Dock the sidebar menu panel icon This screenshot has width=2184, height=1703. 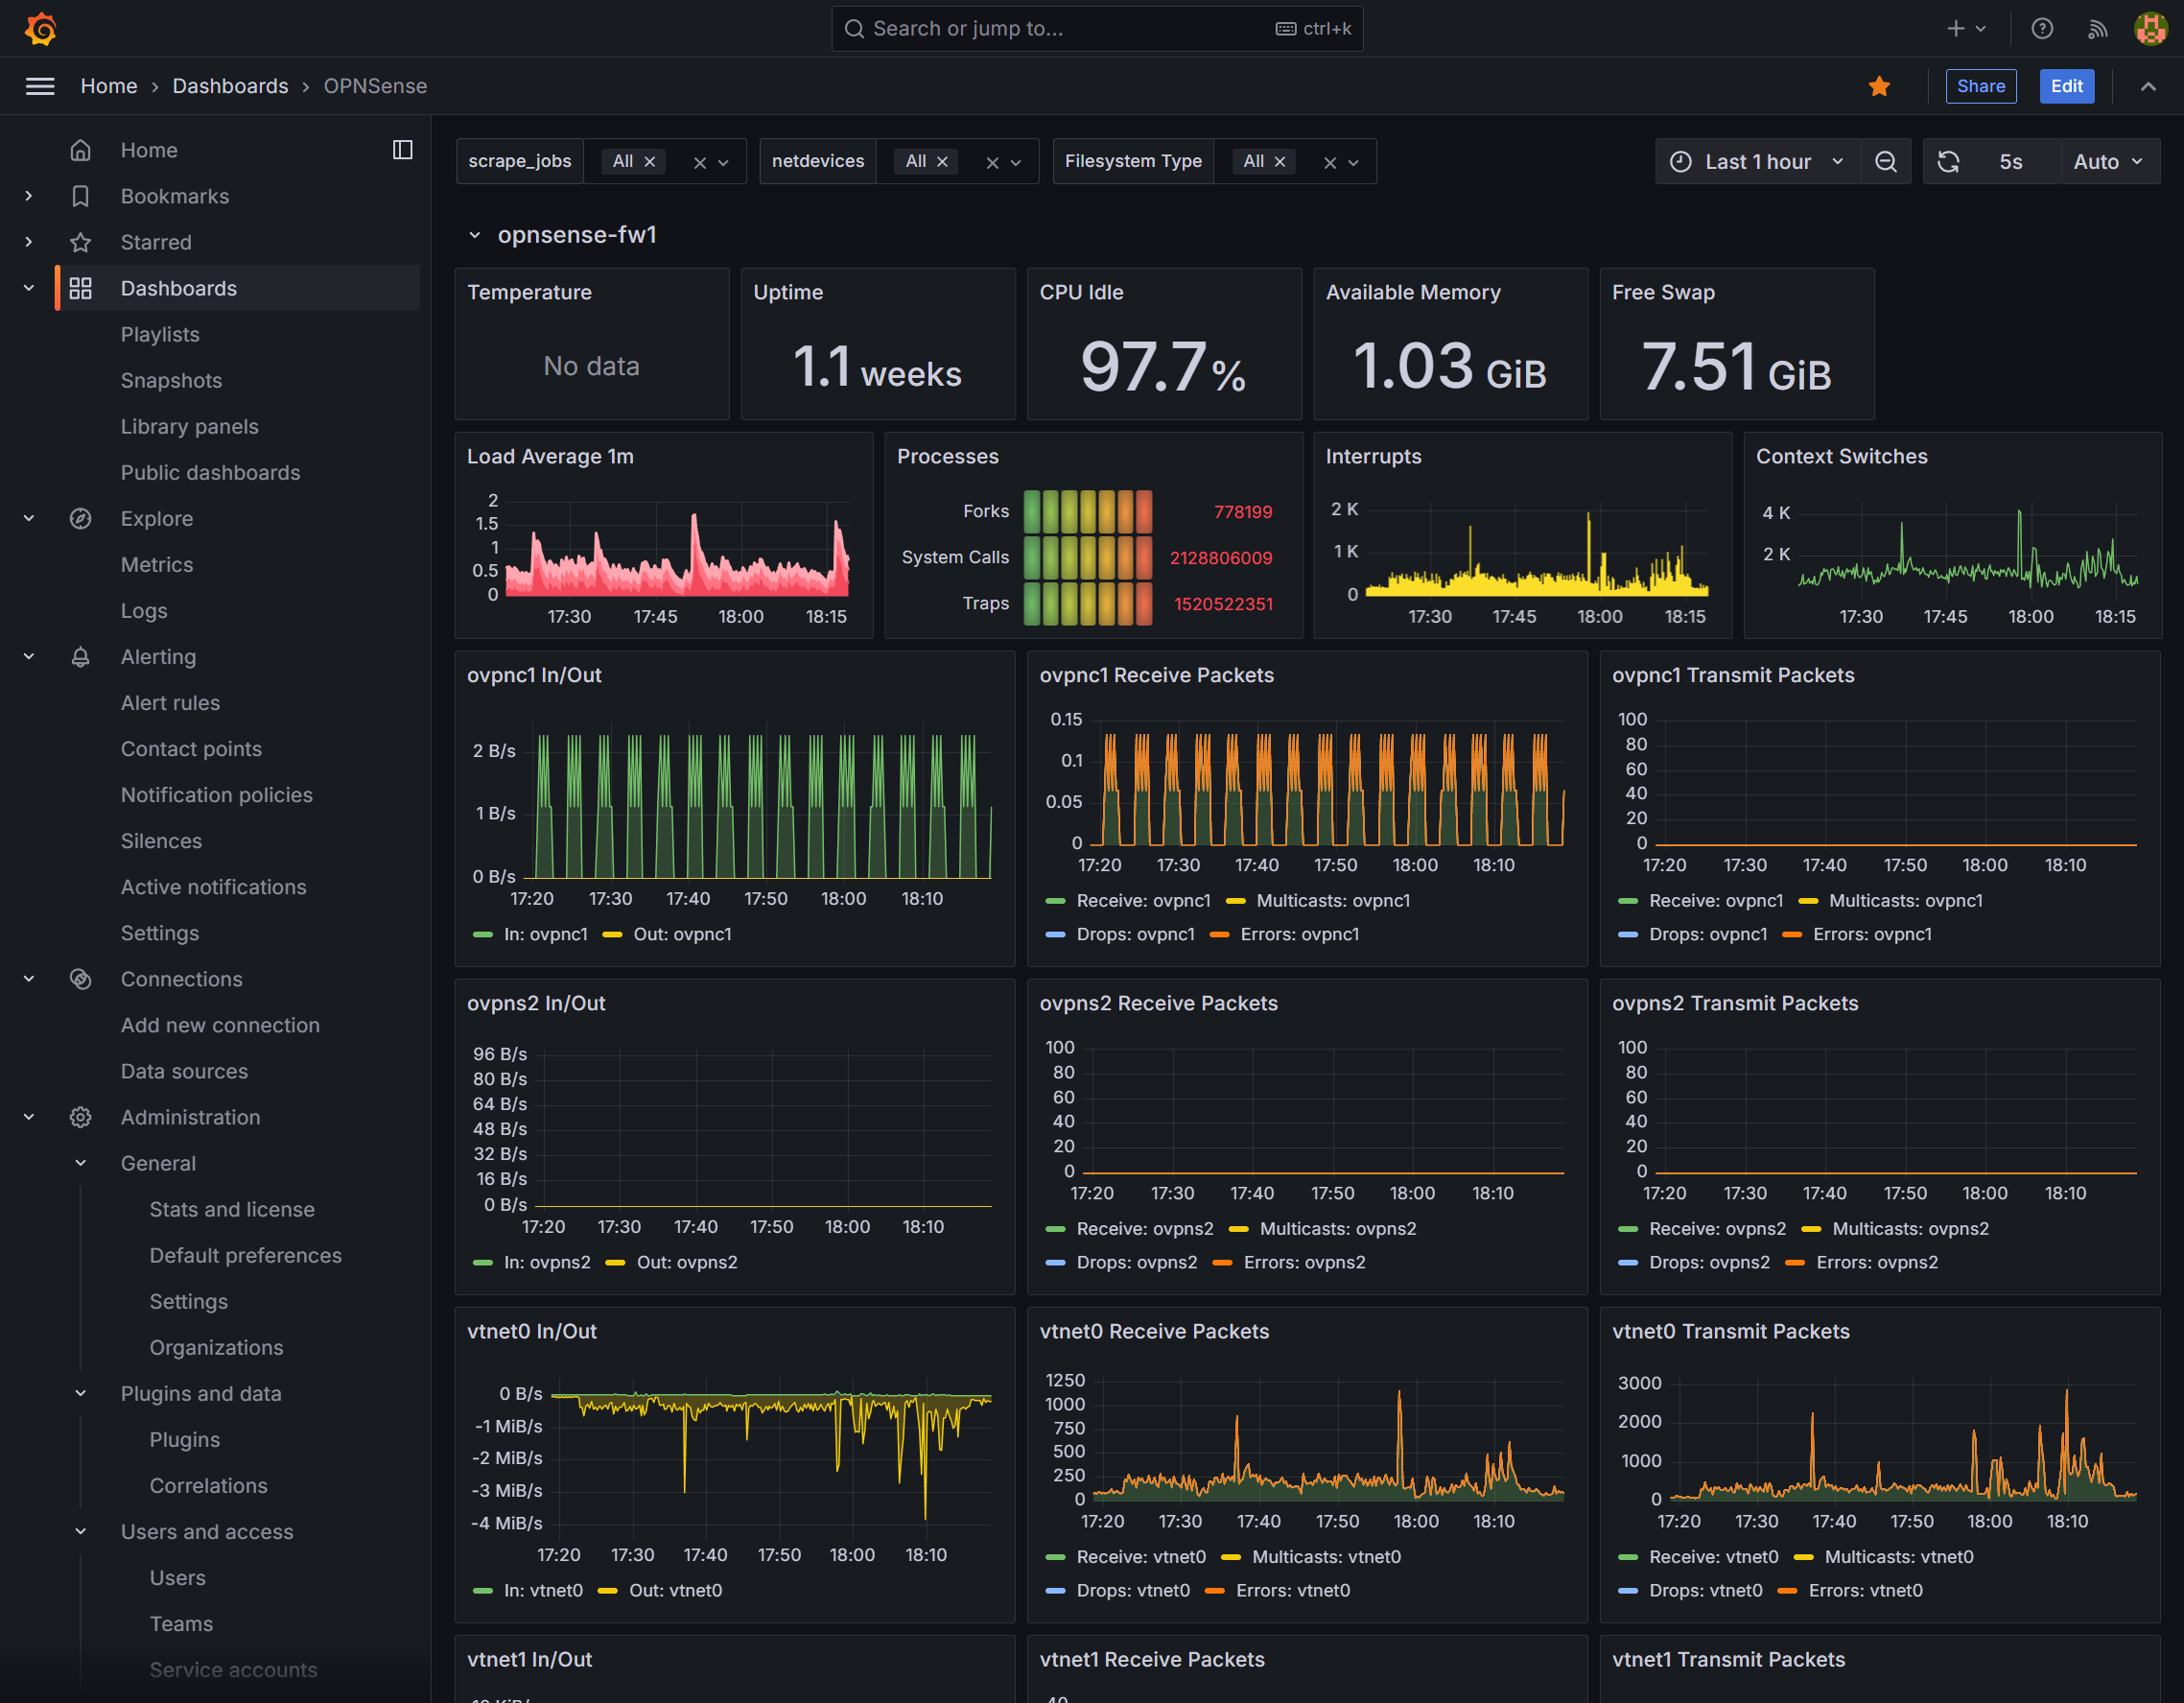point(402,150)
